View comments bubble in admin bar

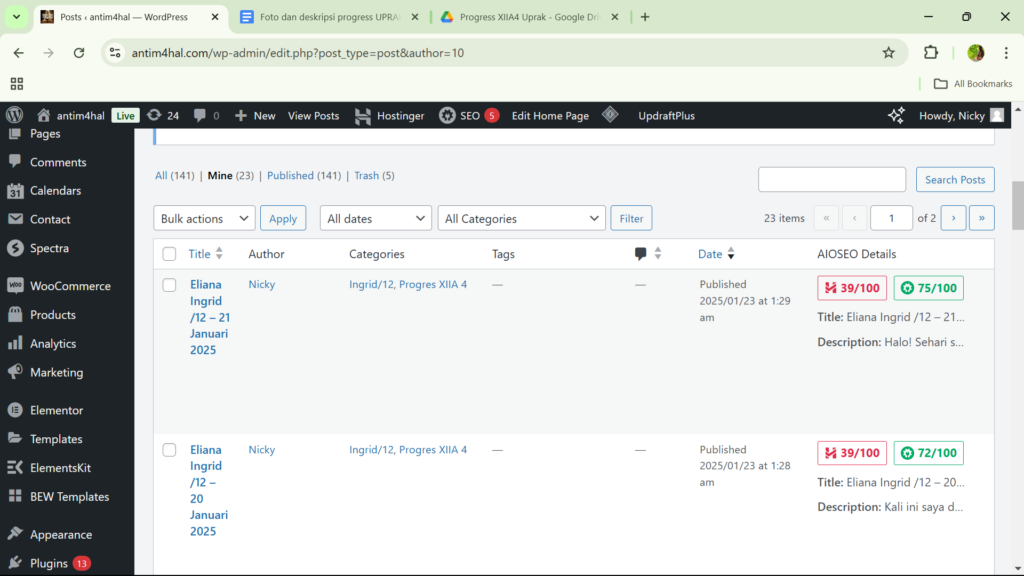[206, 116]
